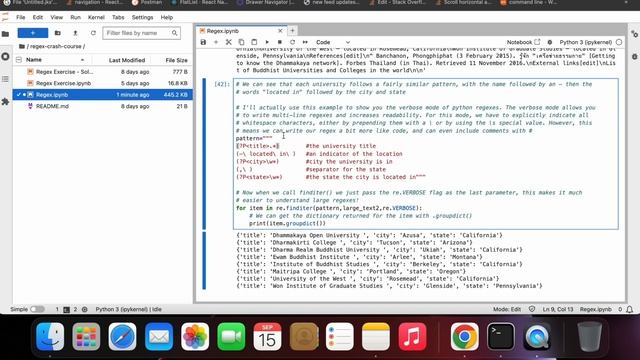The width and height of the screenshot is (640, 360).
Task: Toggle Simple interface mode switch
Action: [37, 309]
